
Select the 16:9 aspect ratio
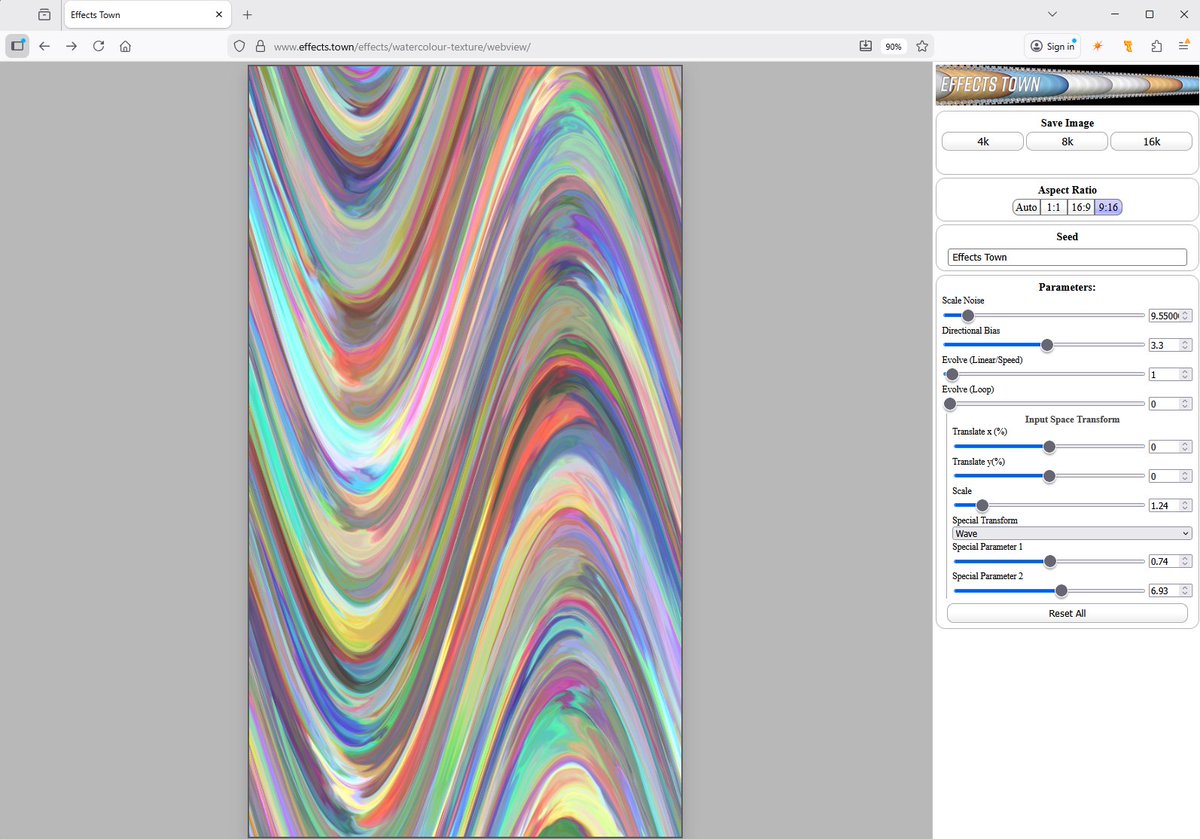[1080, 207]
